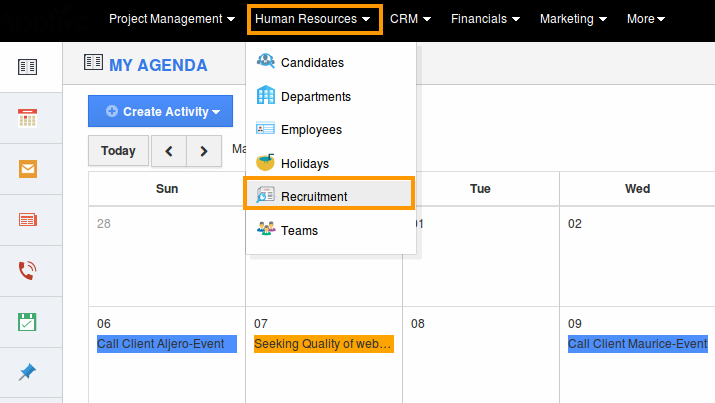Expand the More menu
715x403 pixels.
pos(646,19)
